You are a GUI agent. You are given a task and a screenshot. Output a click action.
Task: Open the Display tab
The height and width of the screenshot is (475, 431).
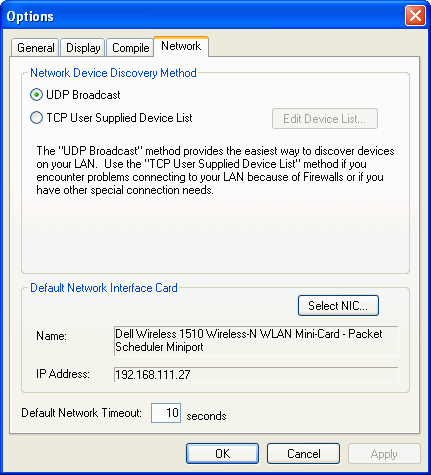coord(83,48)
